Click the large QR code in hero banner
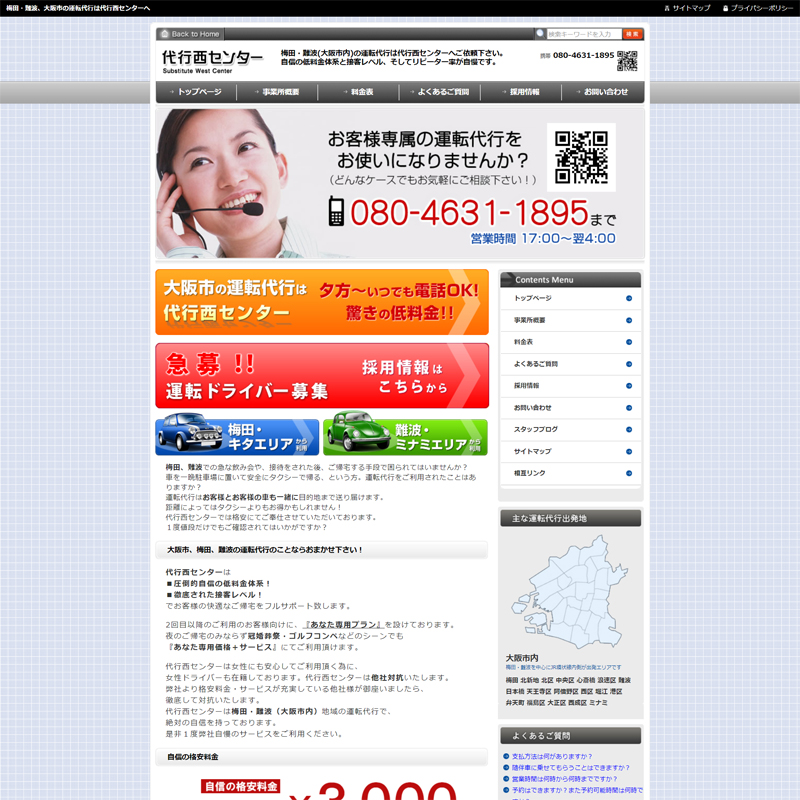 click(581, 157)
